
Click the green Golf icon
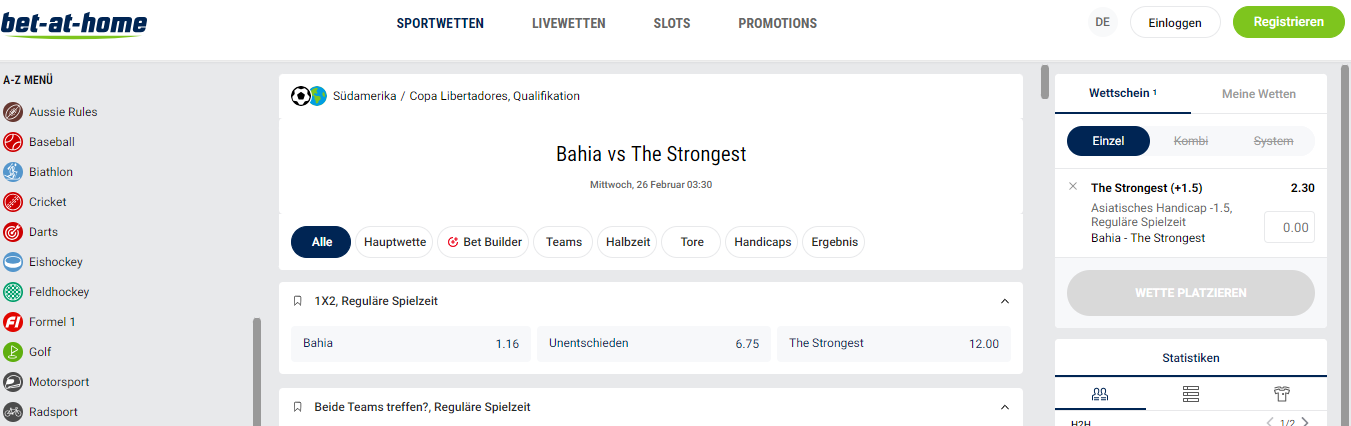coord(13,352)
